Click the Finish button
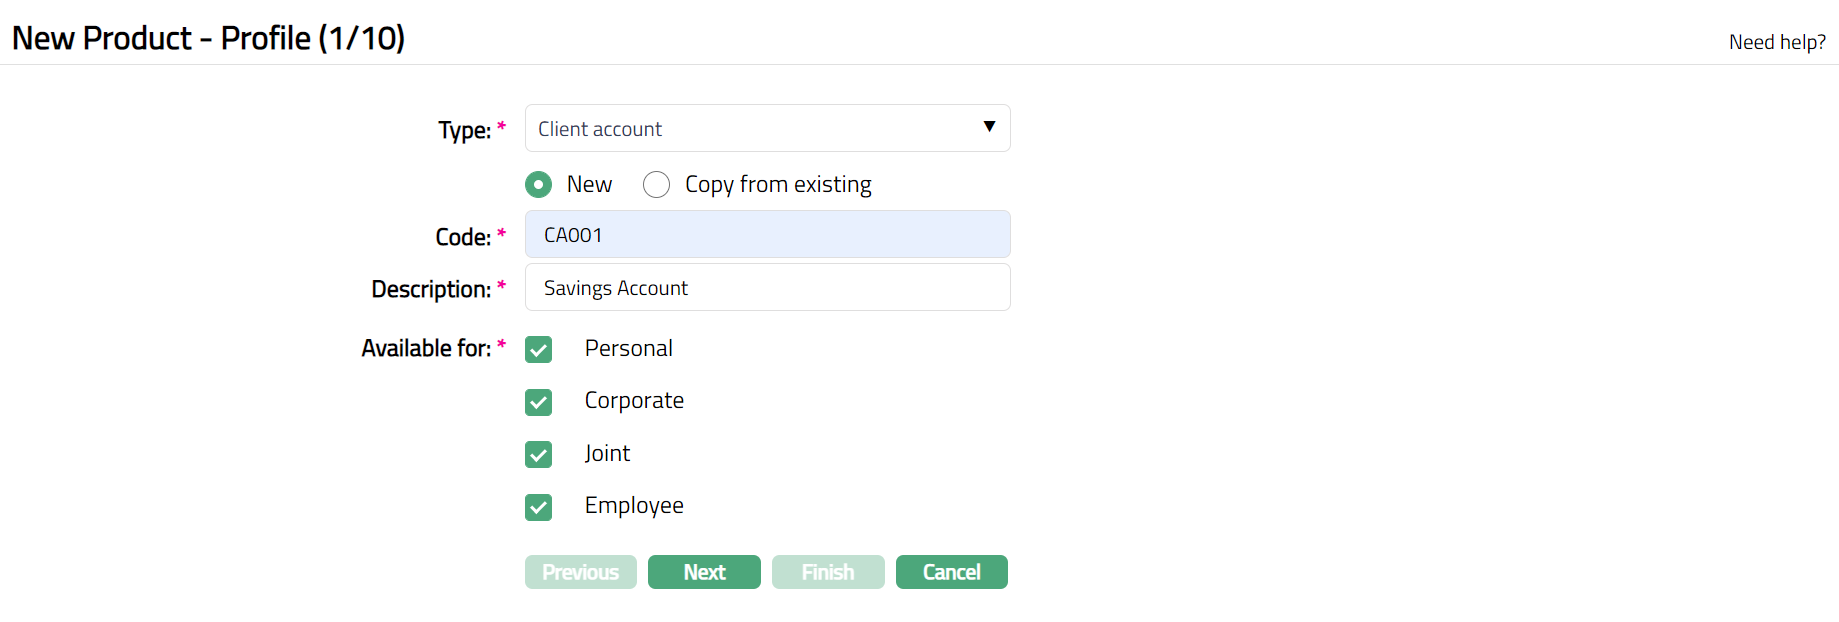The image size is (1839, 622). (827, 572)
